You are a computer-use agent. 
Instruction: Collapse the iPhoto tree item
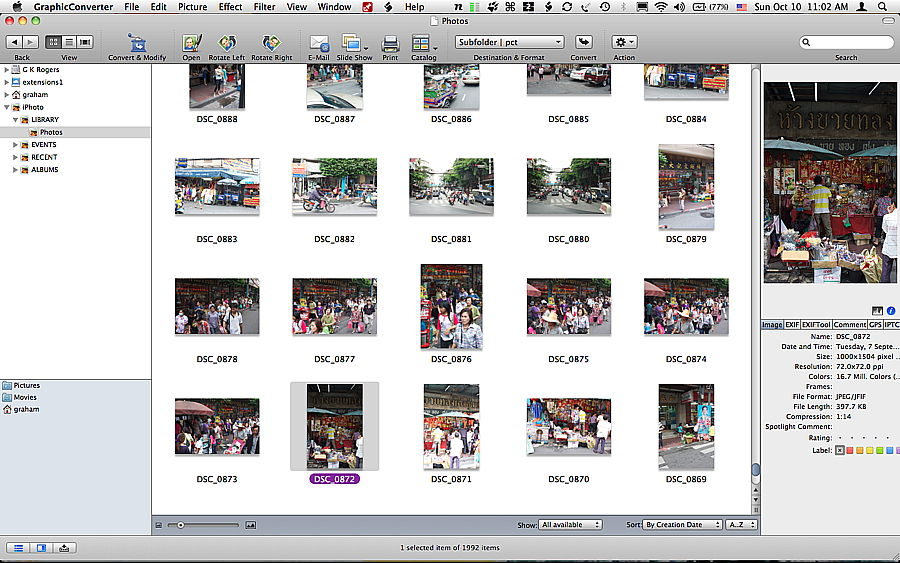point(7,107)
